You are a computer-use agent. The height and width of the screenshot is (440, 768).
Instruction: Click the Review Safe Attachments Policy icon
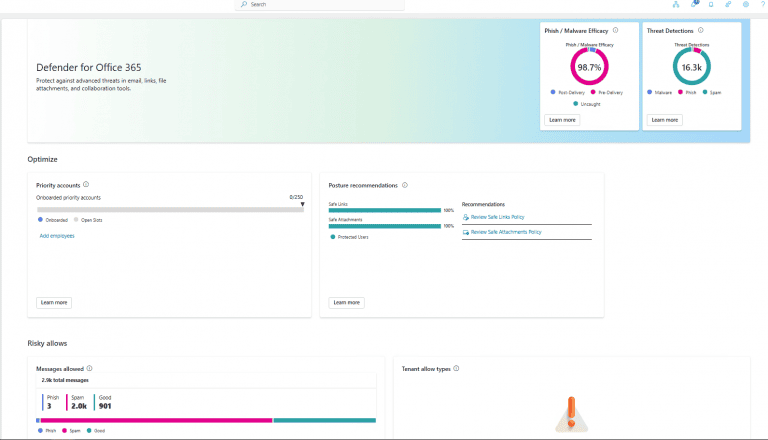coord(466,232)
